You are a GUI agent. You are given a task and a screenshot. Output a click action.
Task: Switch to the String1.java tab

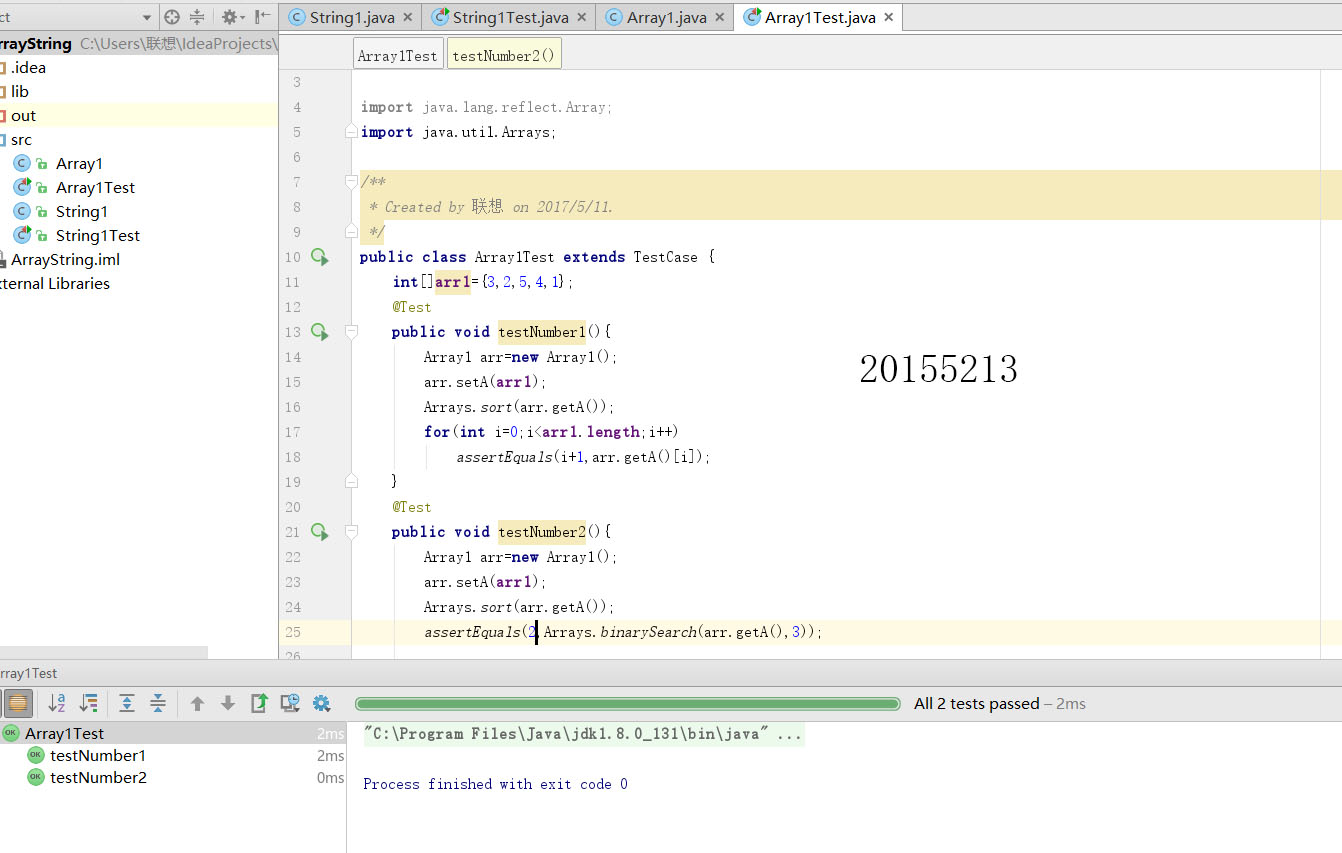pos(351,17)
